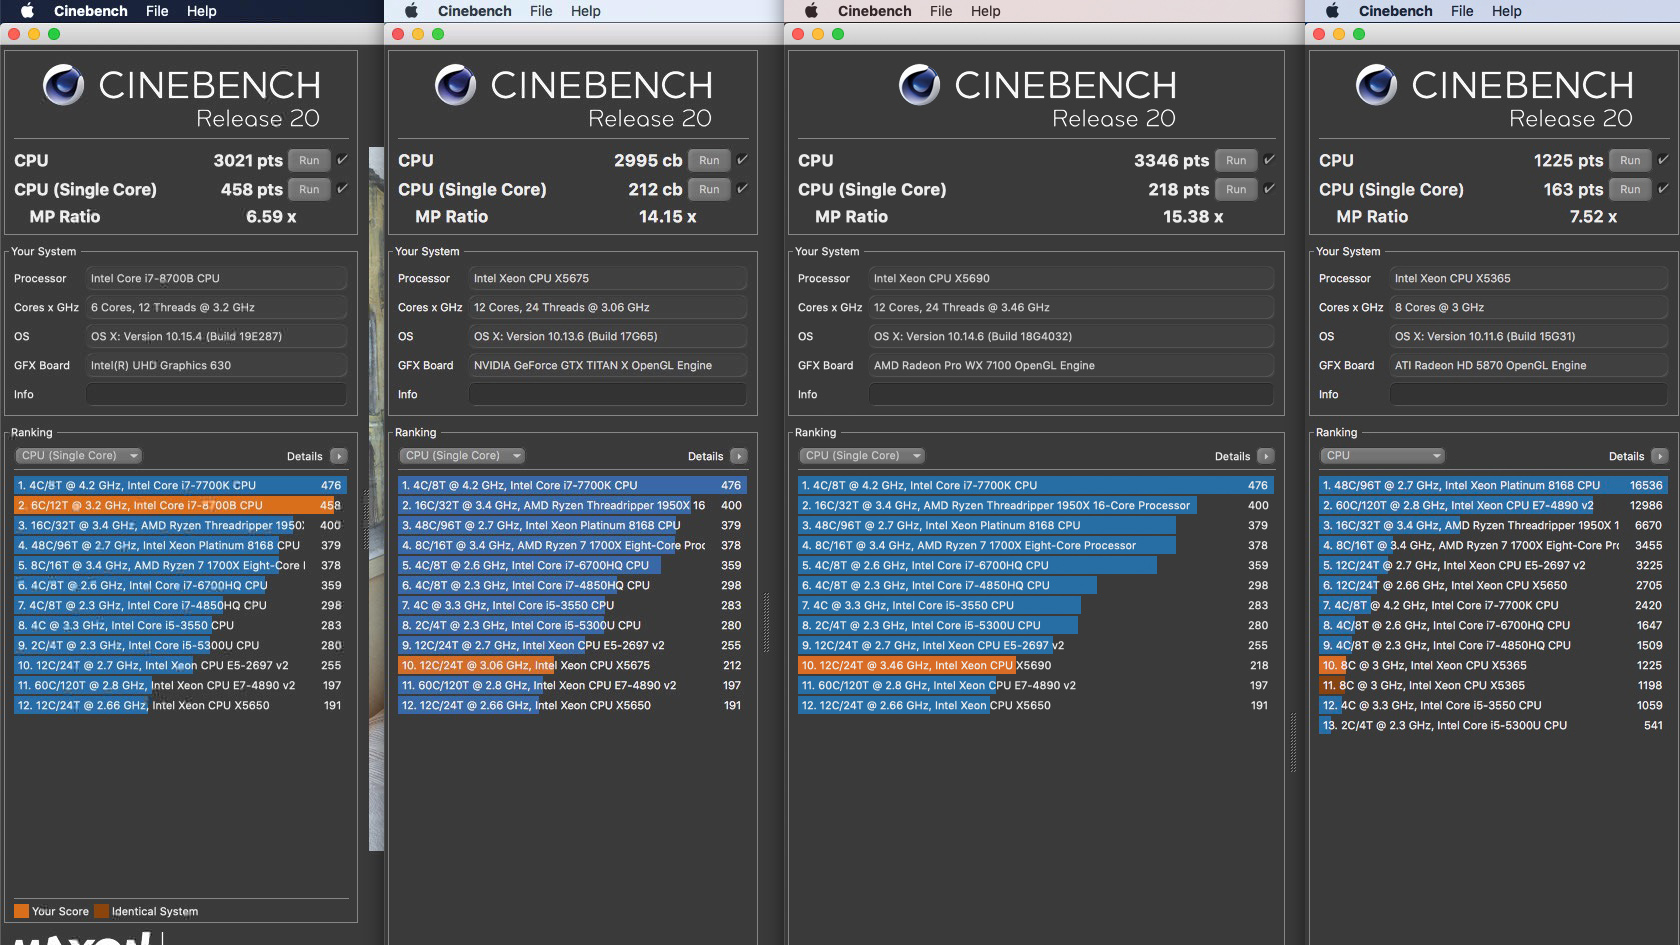The height and width of the screenshot is (945, 1680).
Task: Click Your Score orange legend swatch
Action: point(21,911)
